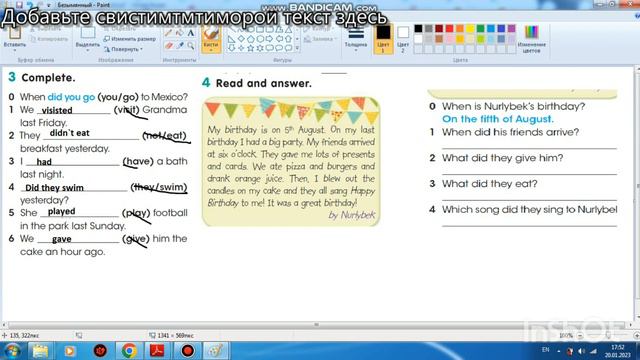Select the Color picker eyedropper tool

[180, 46]
